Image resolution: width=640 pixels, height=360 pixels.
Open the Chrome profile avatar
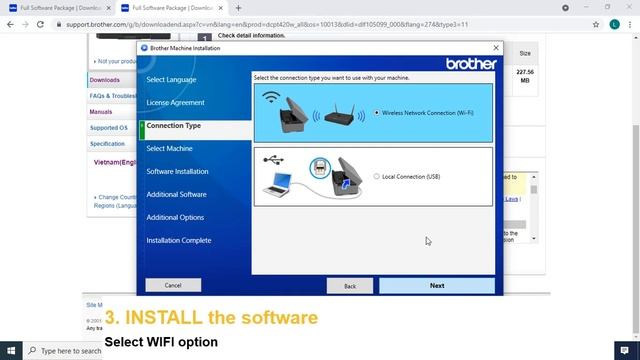614,24
